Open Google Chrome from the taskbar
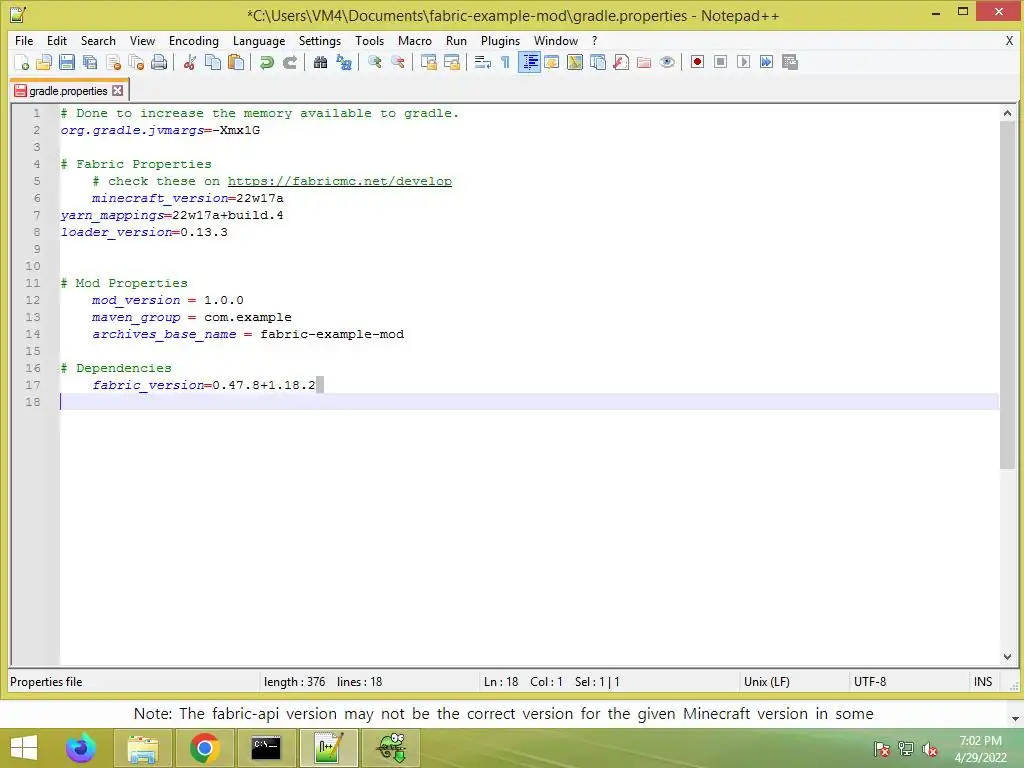The image size is (1024, 768). (x=204, y=748)
